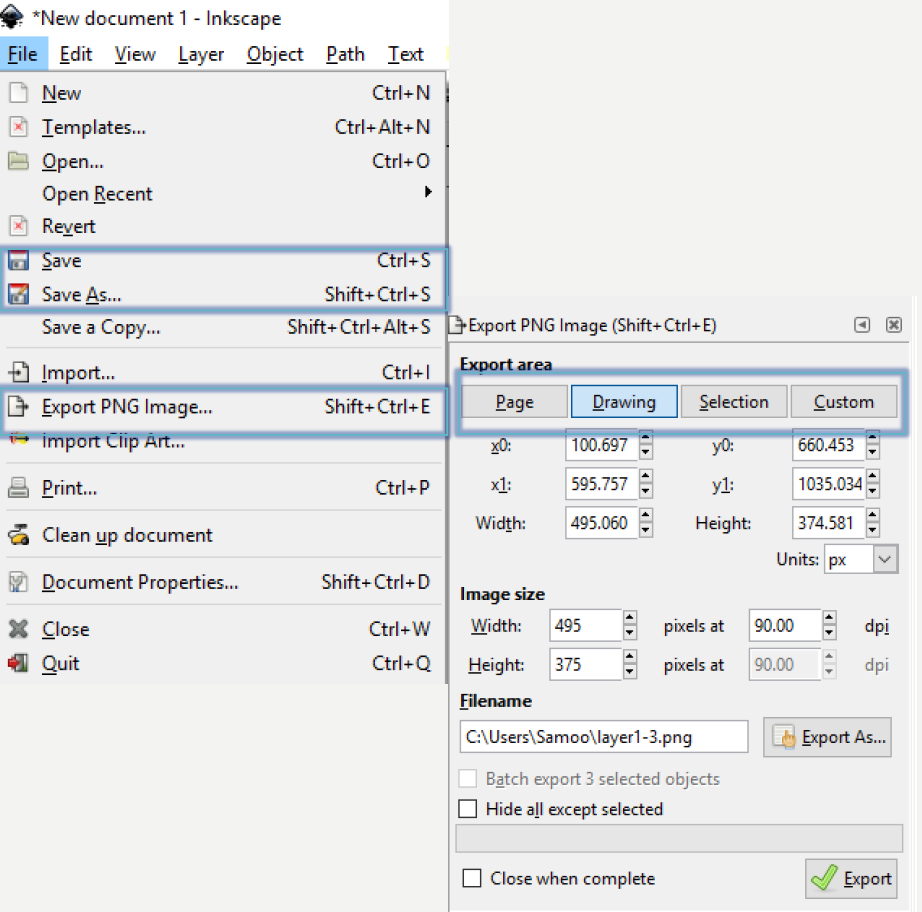The height and width of the screenshot is (912, 922).
Task: Click the Export As button
Action: tap(827, 737)
